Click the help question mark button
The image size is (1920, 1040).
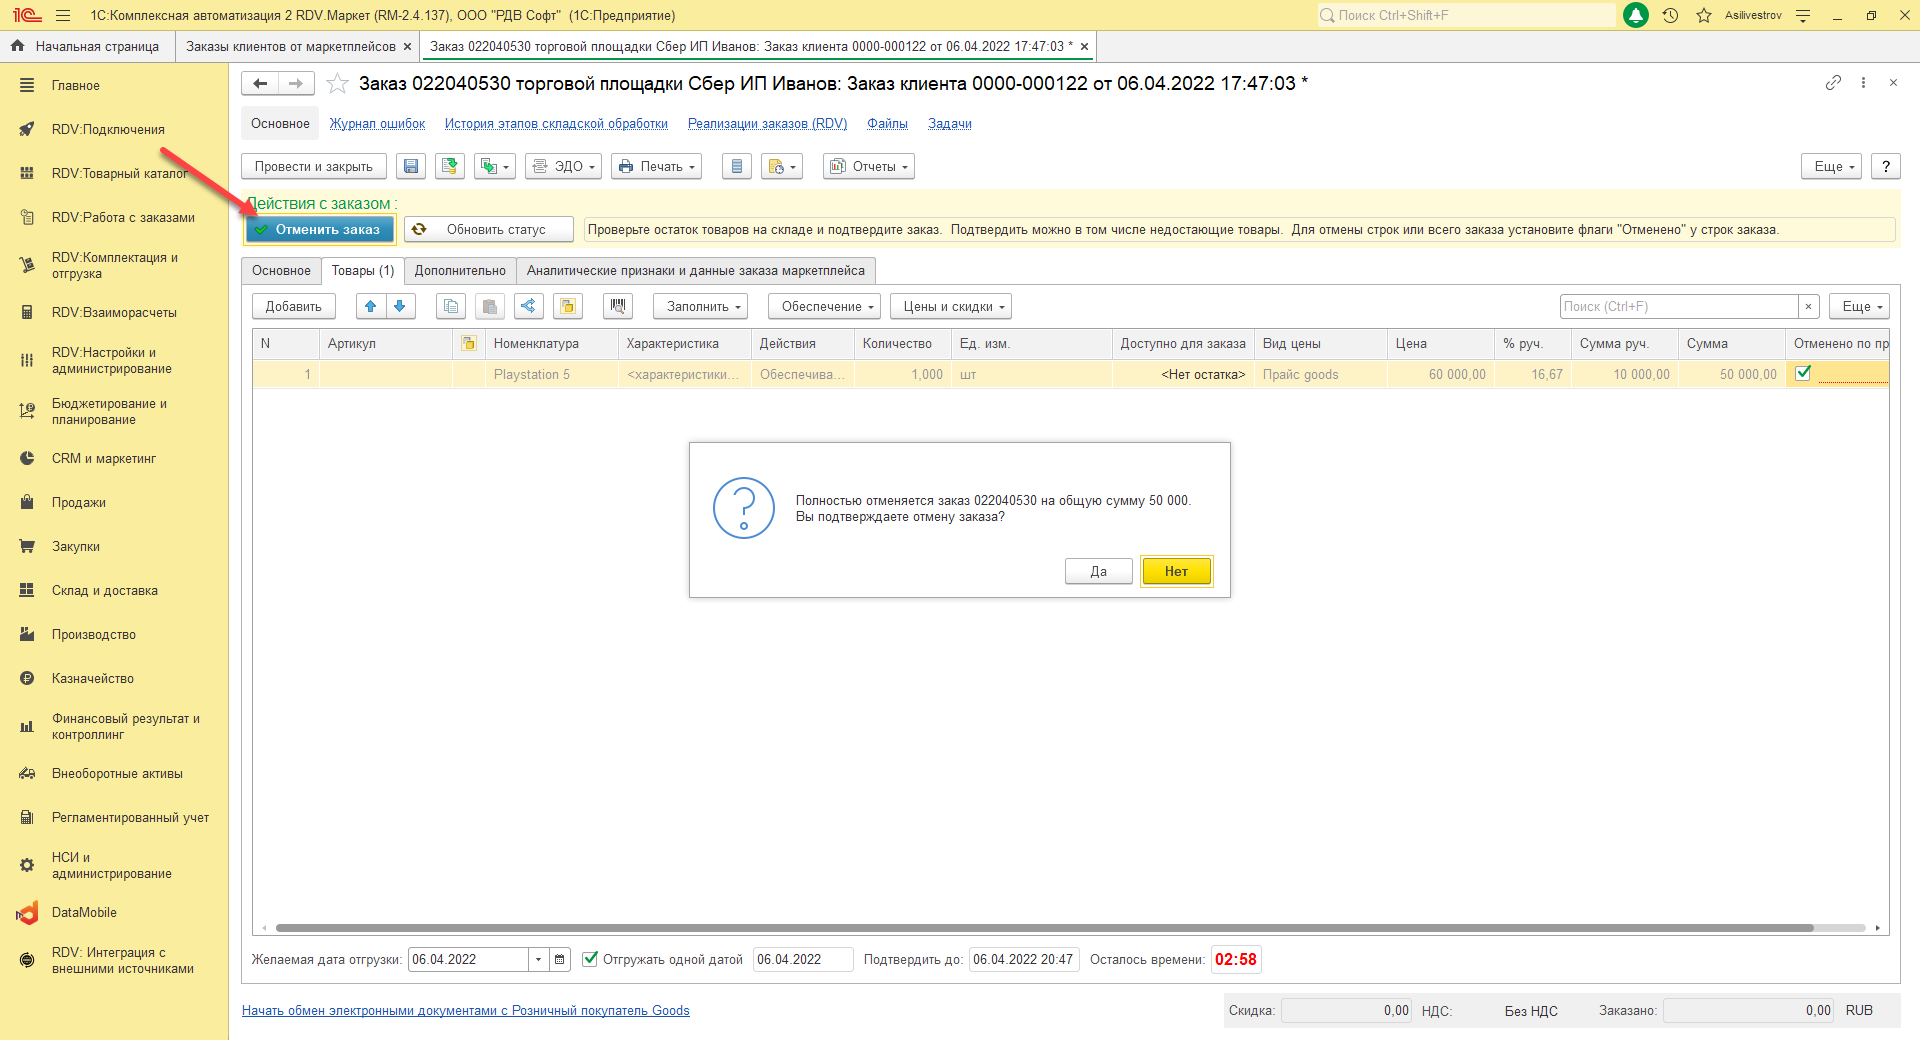(1886, 167)
